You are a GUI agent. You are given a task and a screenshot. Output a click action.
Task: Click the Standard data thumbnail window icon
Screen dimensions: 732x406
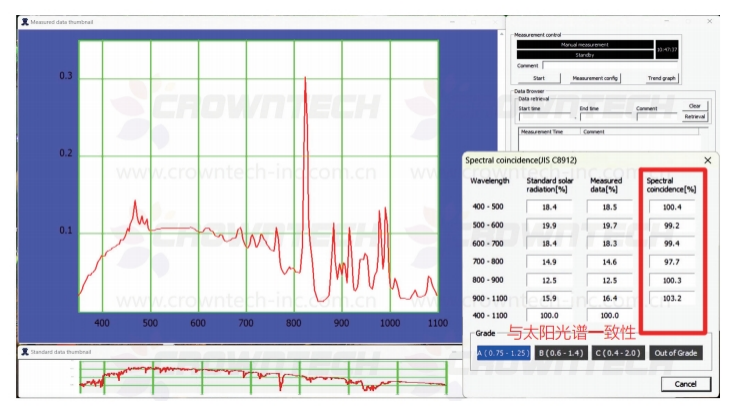24,351
